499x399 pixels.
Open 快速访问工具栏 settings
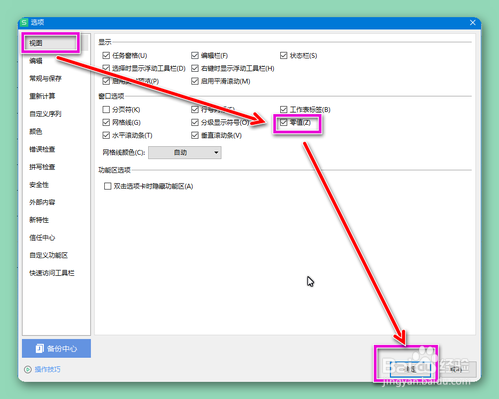52,273
